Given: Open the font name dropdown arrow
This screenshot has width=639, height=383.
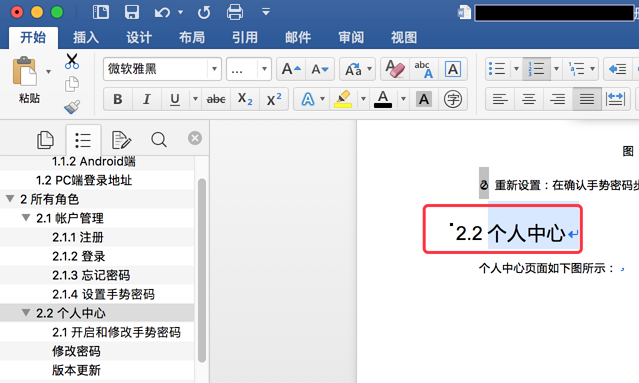Looking at the screenshot, I should 214,69.
